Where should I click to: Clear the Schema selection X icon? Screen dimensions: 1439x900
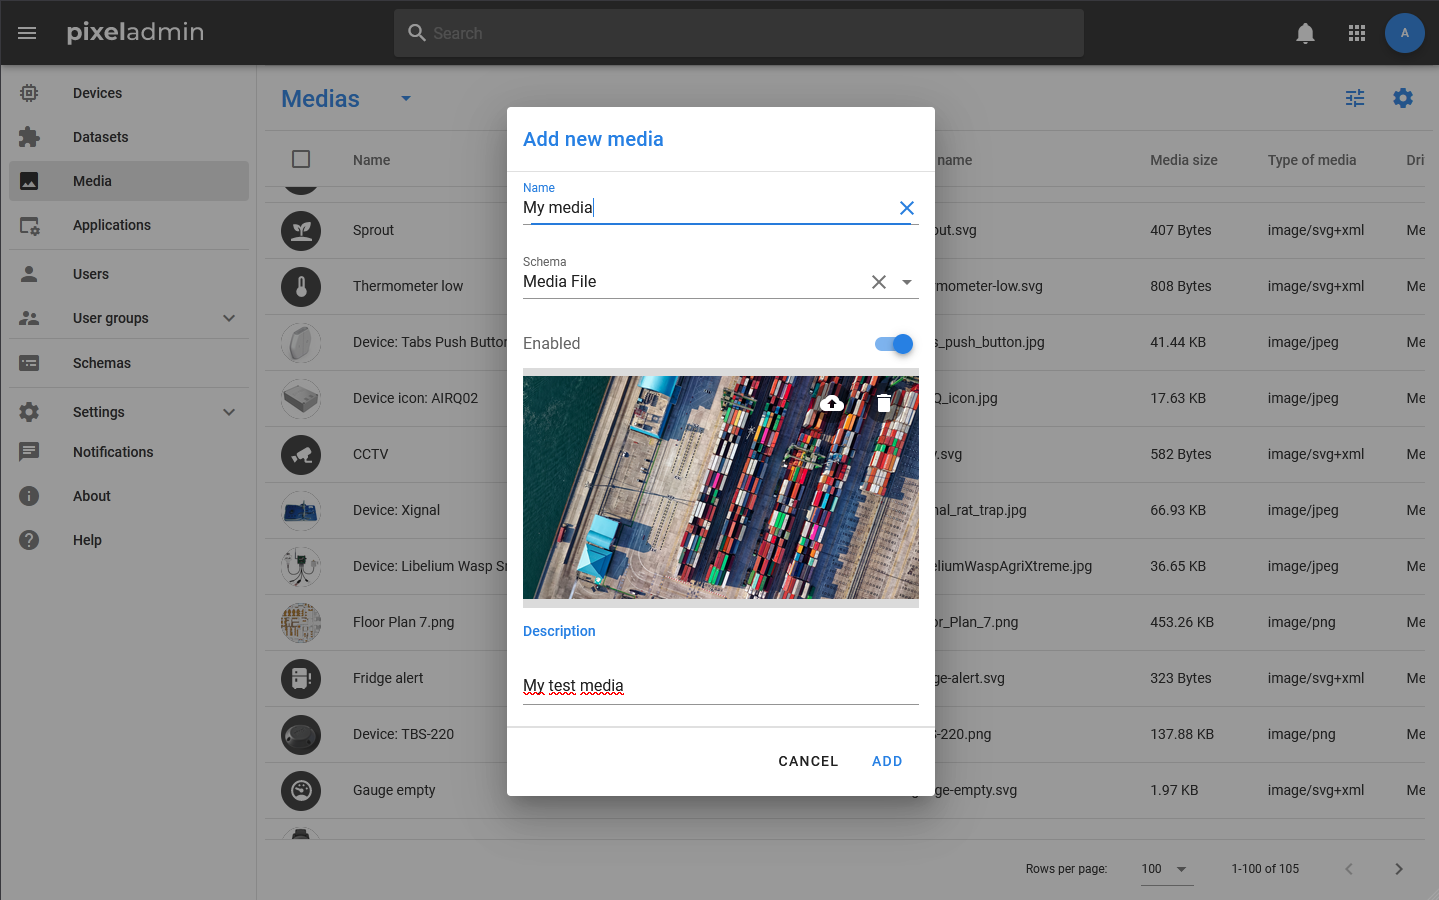878,282
